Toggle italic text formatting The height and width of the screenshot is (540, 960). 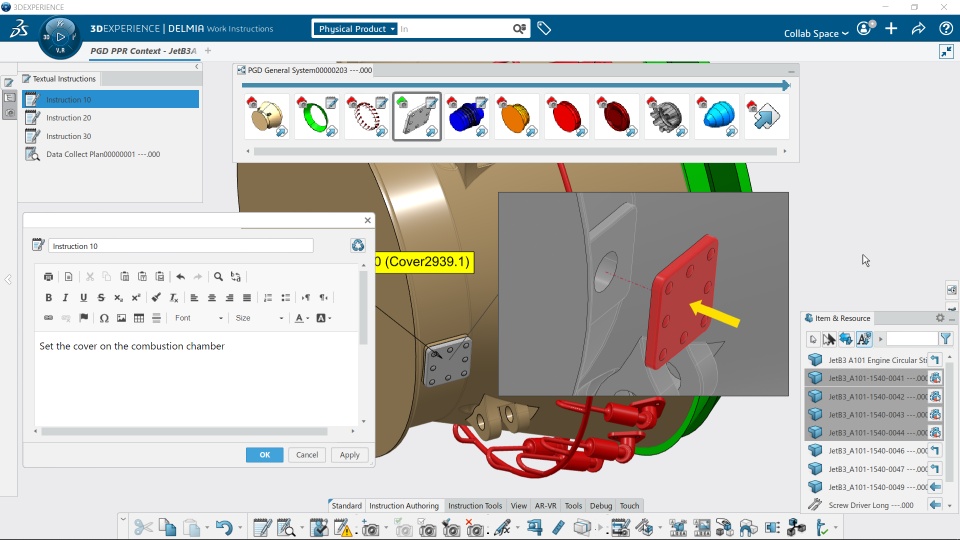(x=66, y=298)
